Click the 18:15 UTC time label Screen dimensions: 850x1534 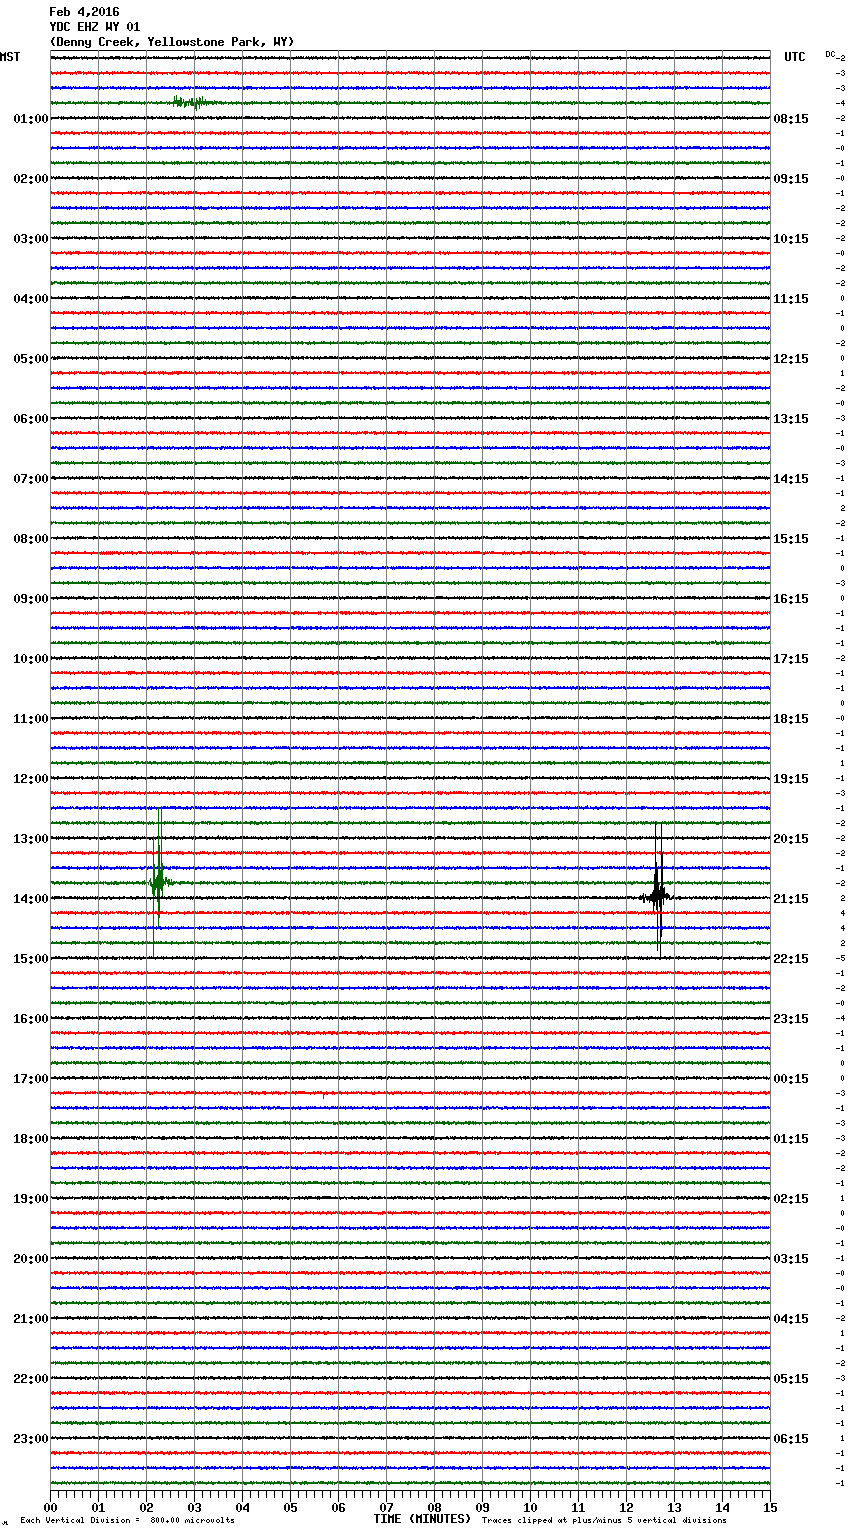[x=791, y=719]
